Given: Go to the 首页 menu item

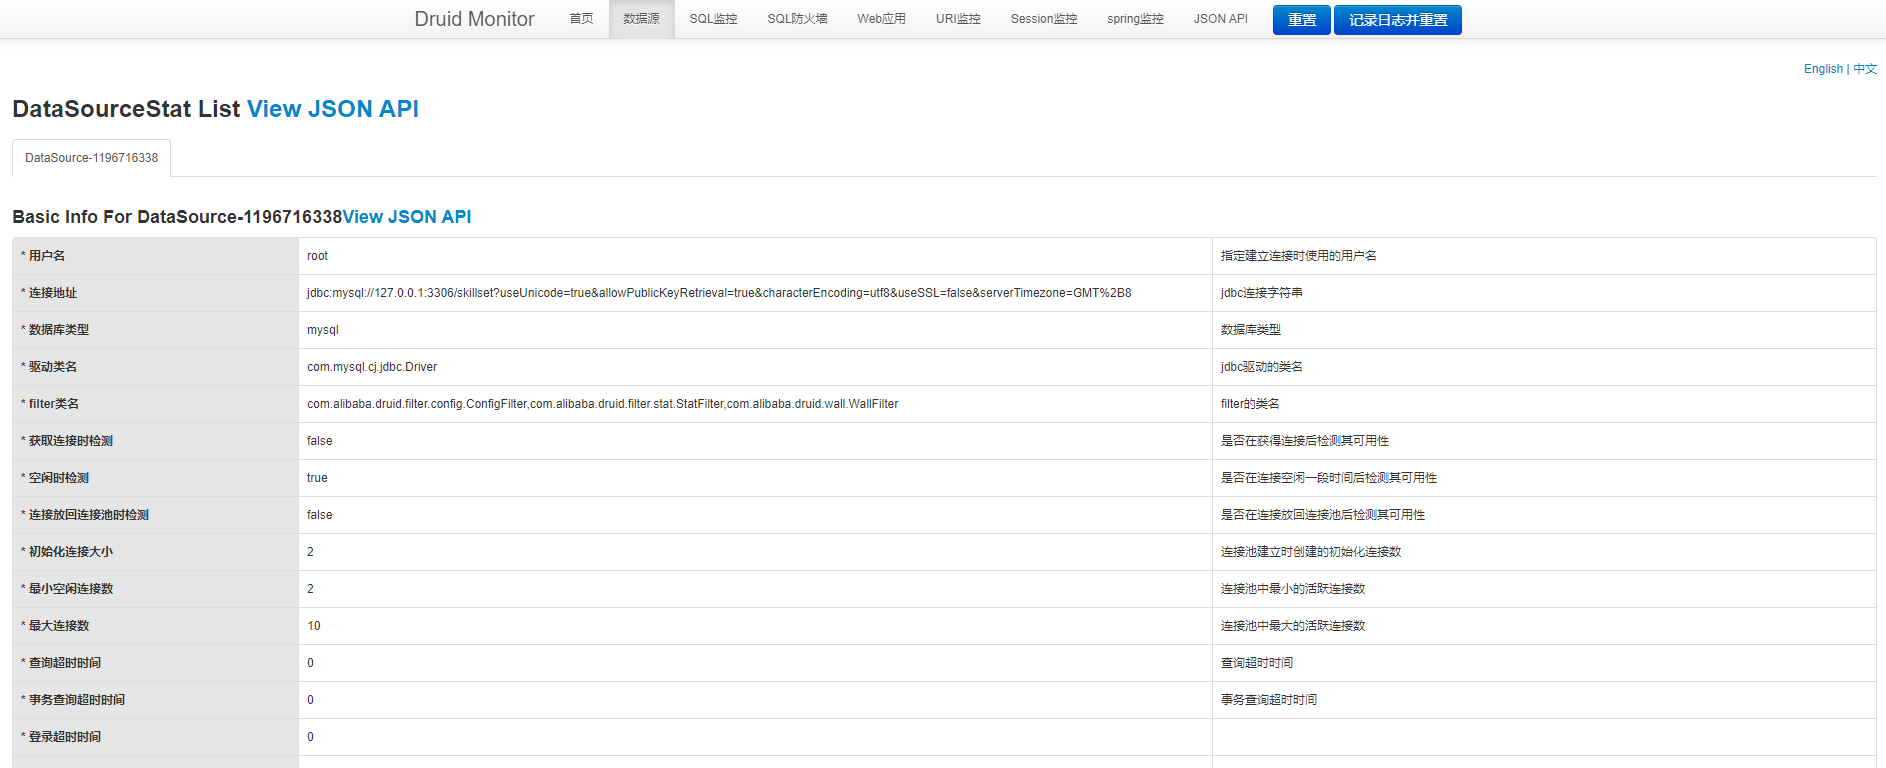Looking at the screenshot, I should (x=581, y=19).
